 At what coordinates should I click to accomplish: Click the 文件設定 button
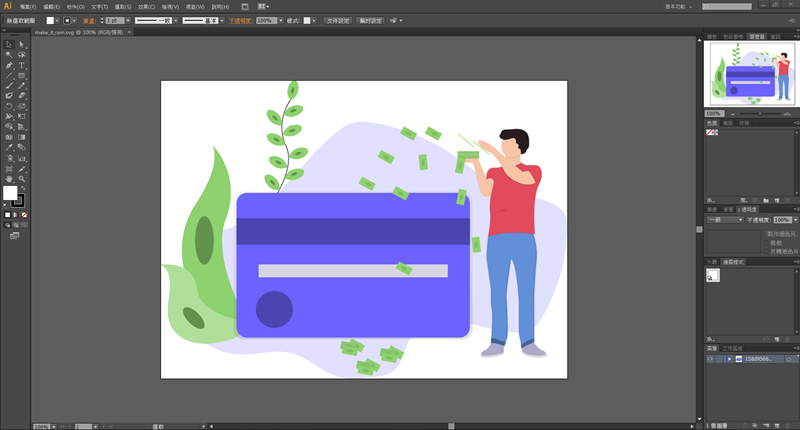(x=337, y=20)
